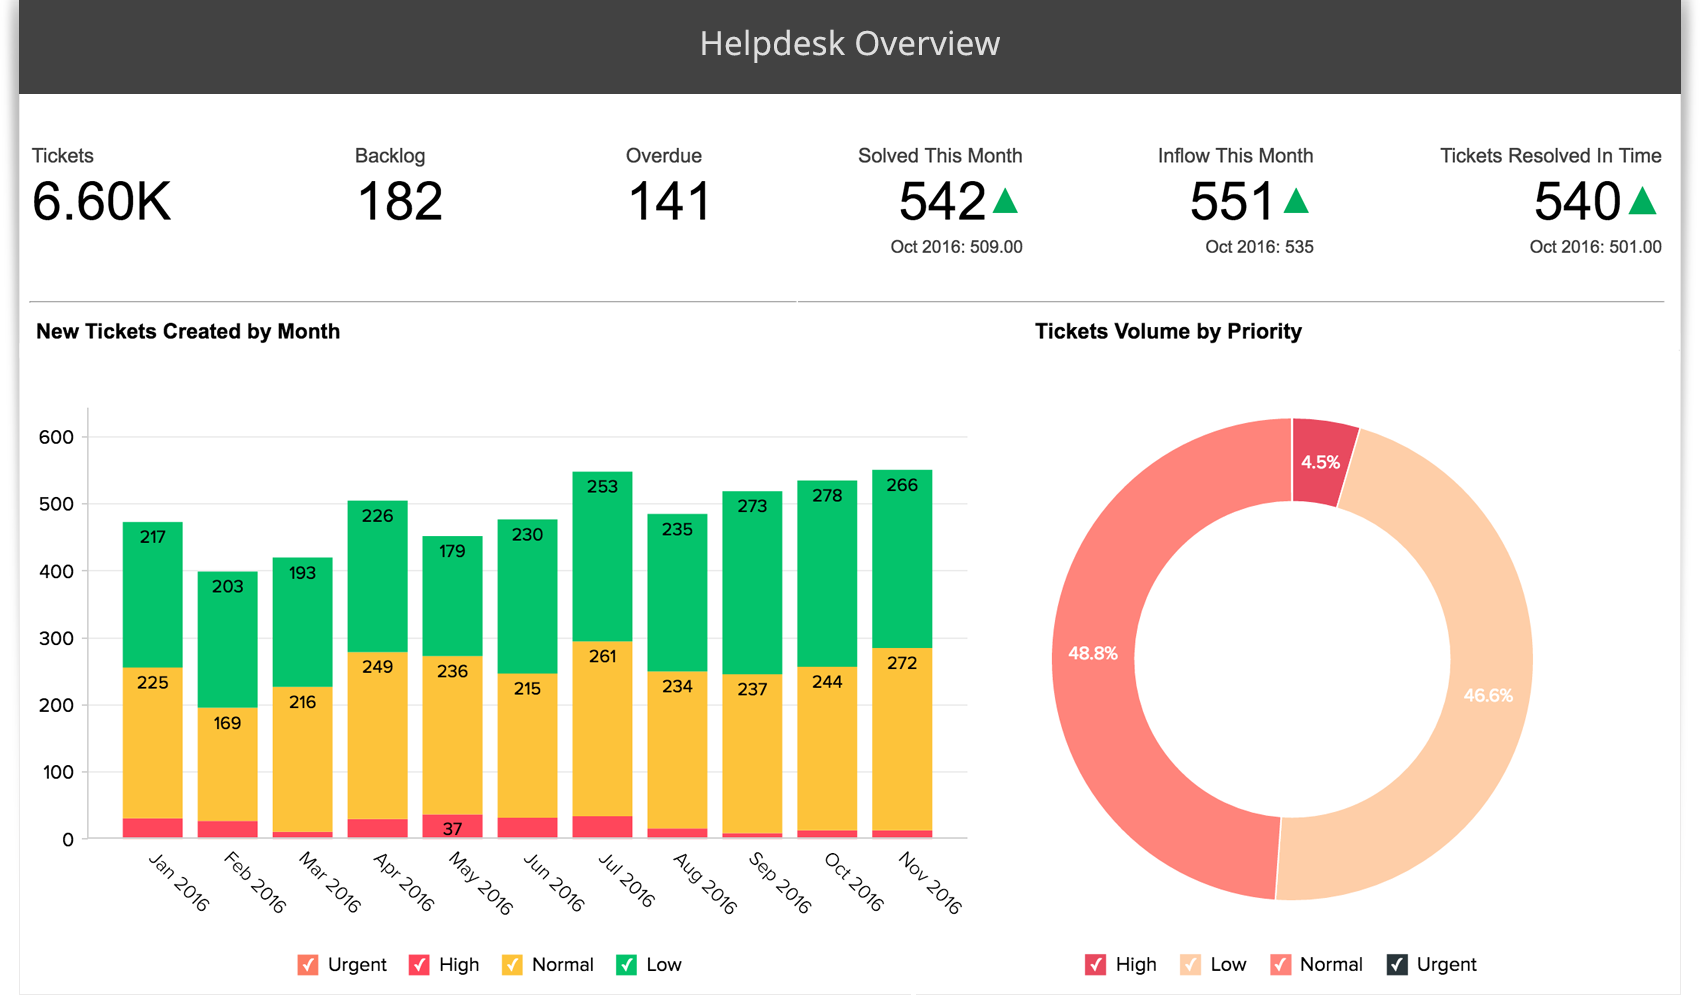Uncheck Low in the bar chart legend
Image resolution: width=1700 pixels, height=995 pixels.
[626, 964]
